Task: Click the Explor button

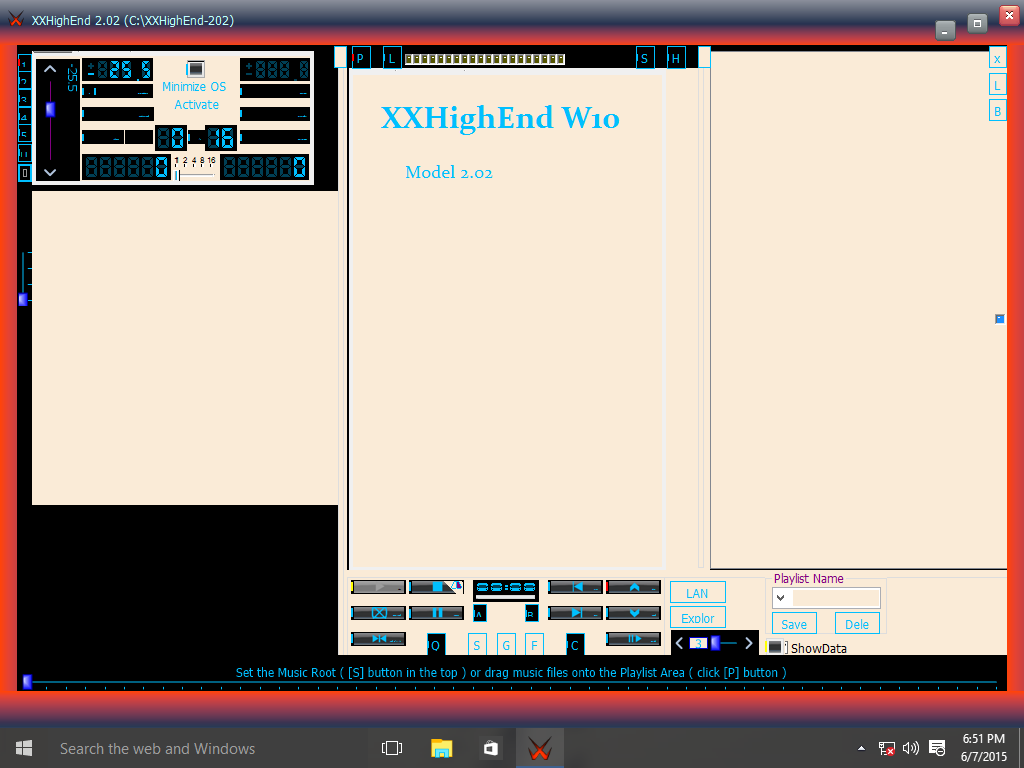Action: click(697, 618)
